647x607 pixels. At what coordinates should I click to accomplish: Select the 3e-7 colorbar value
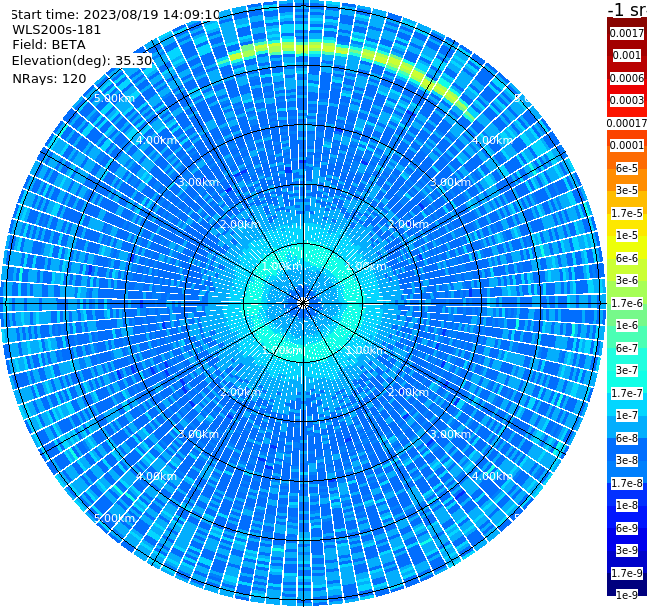(x=627, y=370)
